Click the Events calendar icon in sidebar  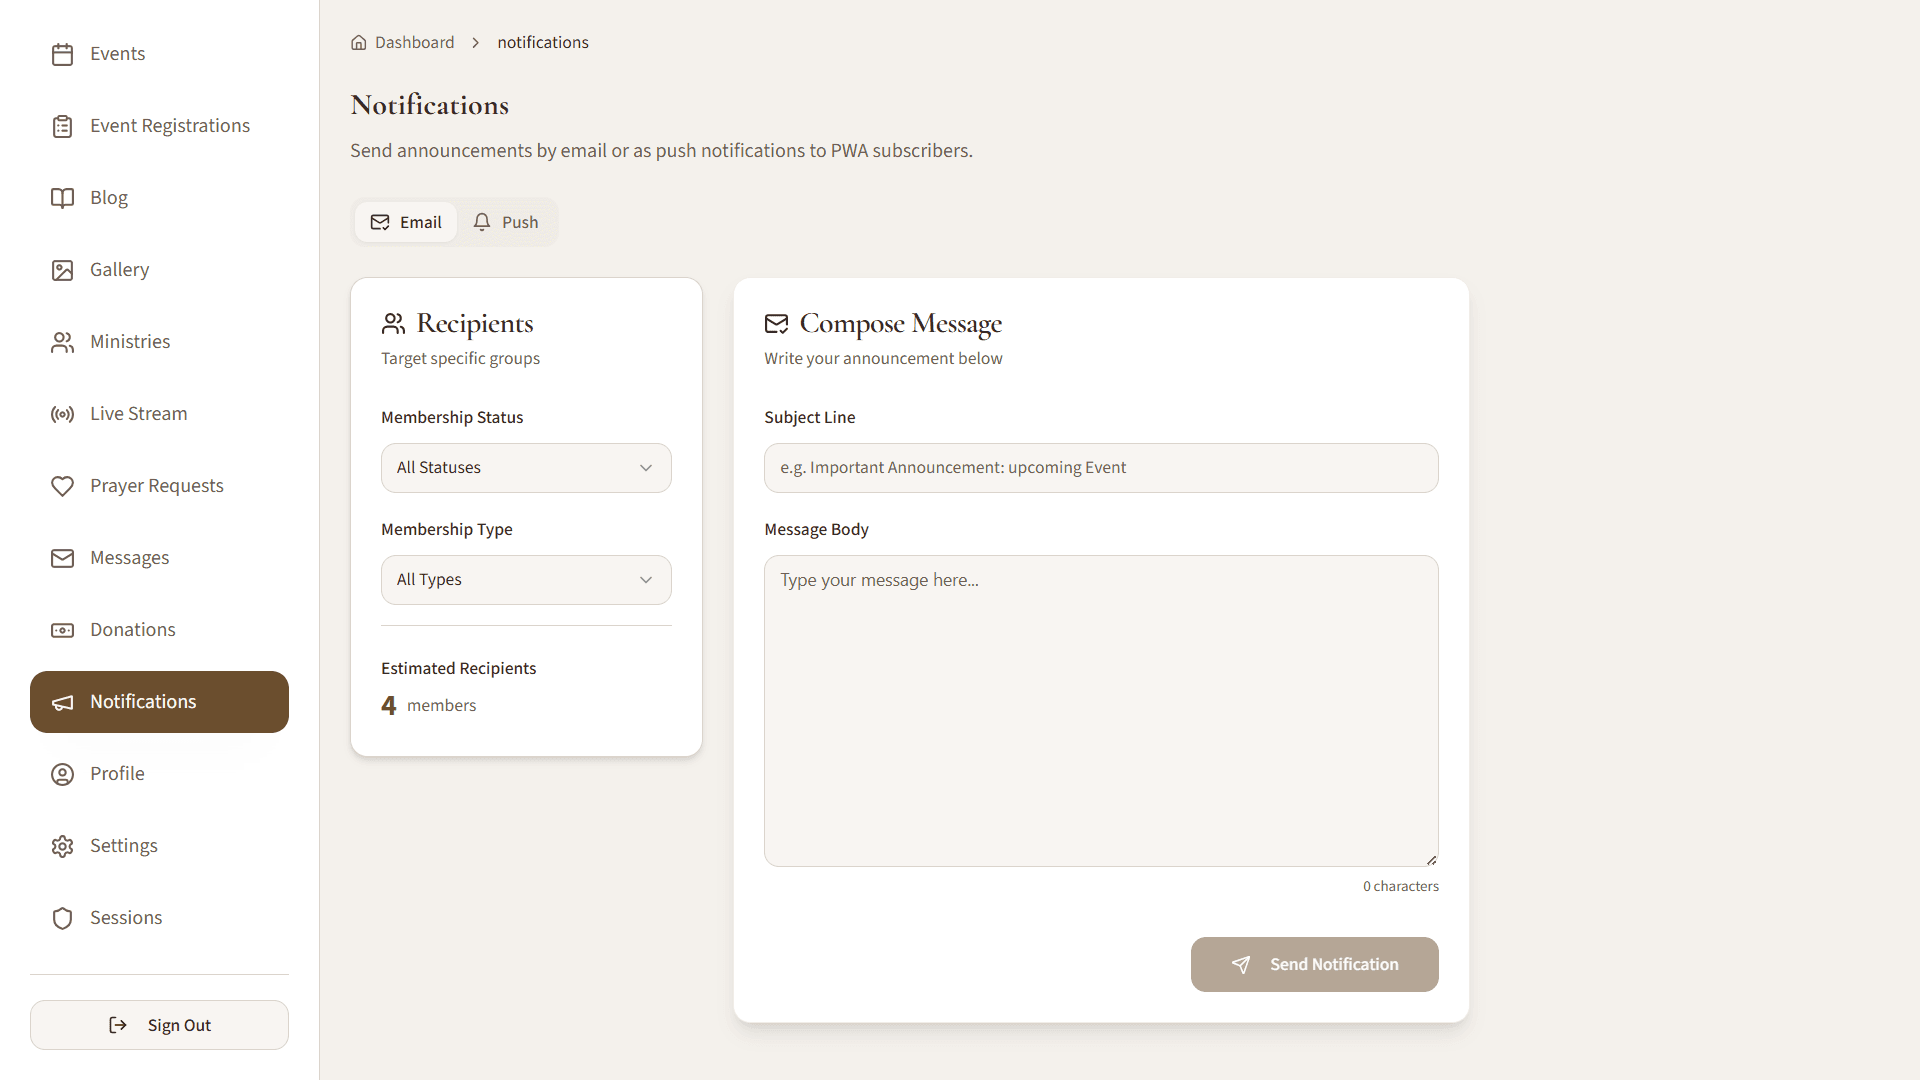coord(62,54)
